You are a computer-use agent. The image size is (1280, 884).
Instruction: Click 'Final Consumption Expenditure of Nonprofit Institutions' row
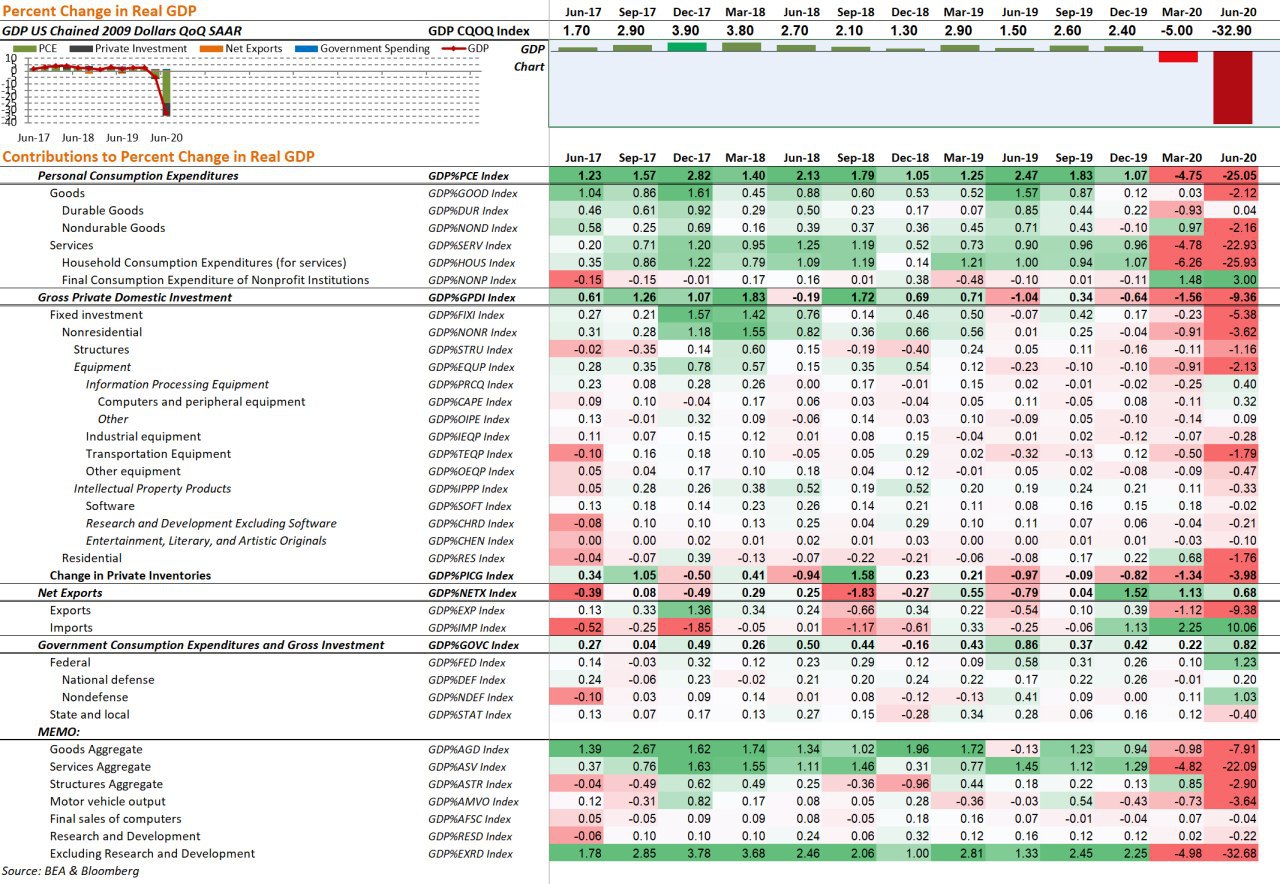pos(215,280)
